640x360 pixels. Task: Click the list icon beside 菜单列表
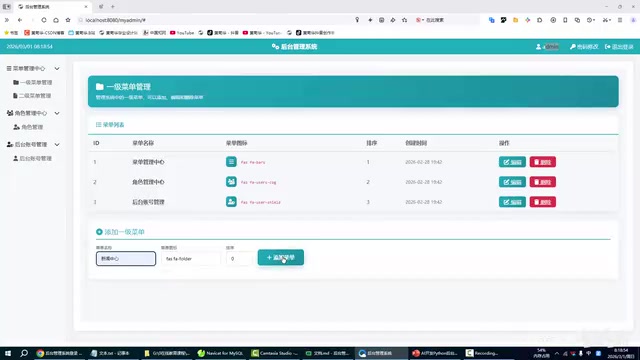98,124
